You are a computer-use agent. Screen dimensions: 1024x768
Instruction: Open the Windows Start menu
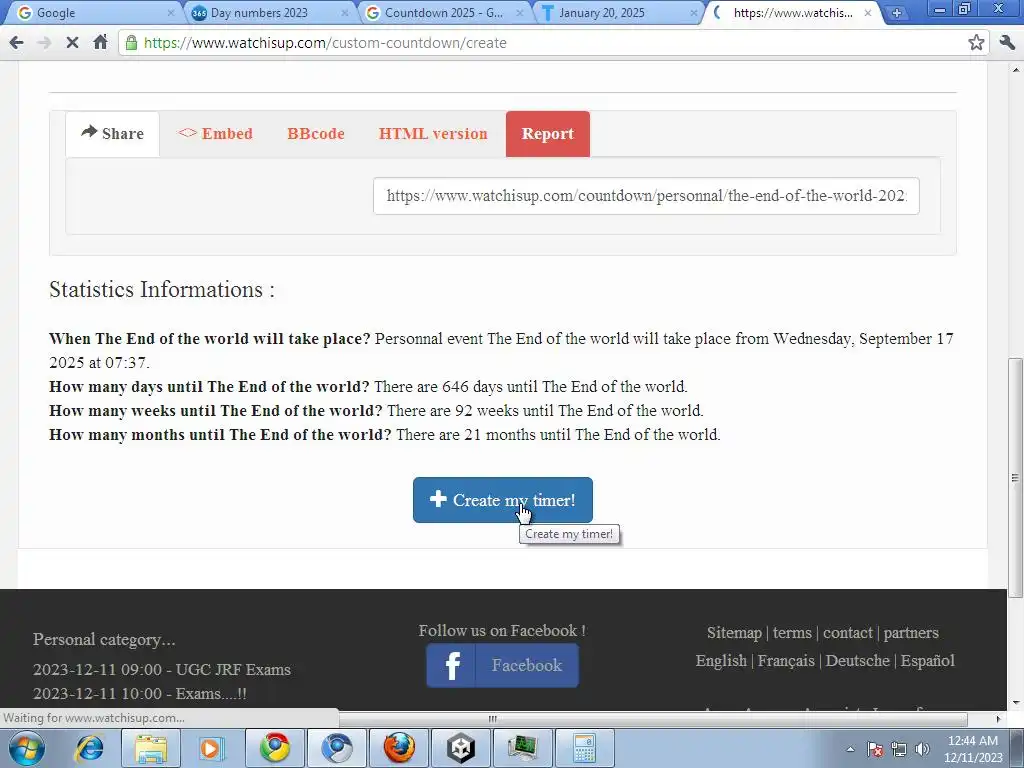click(27, 748)
